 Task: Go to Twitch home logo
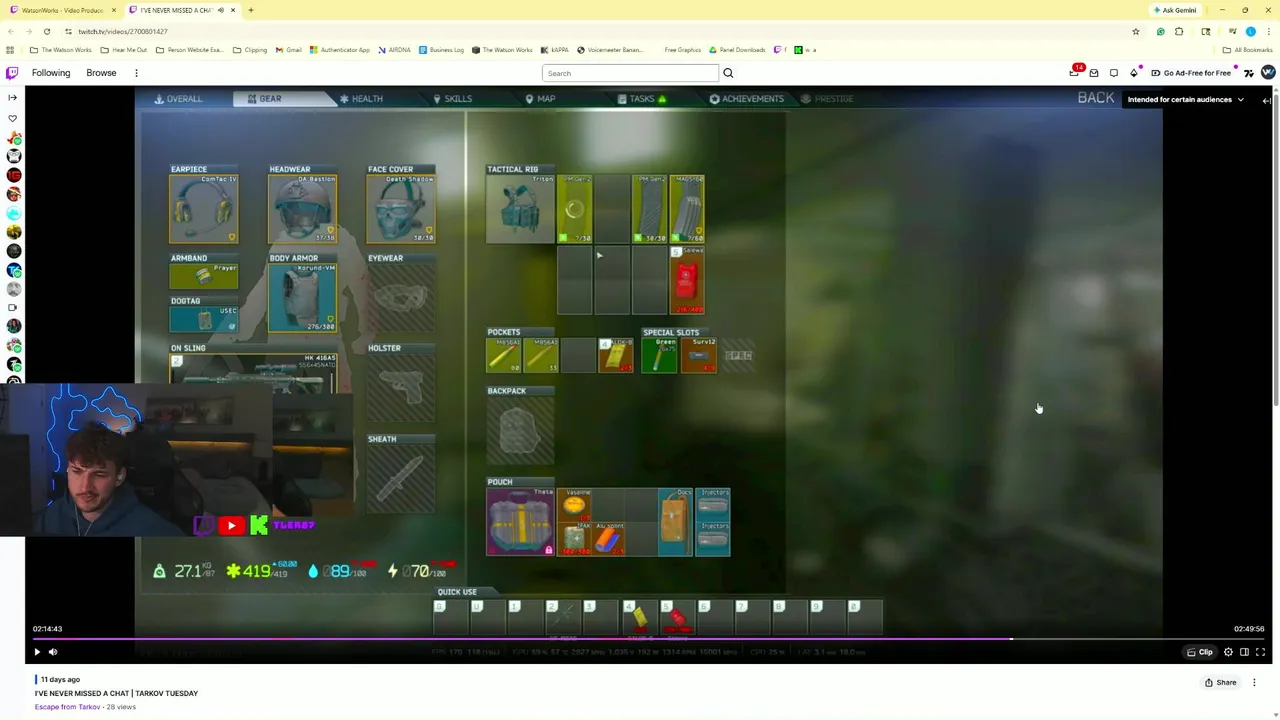point(12,73)
